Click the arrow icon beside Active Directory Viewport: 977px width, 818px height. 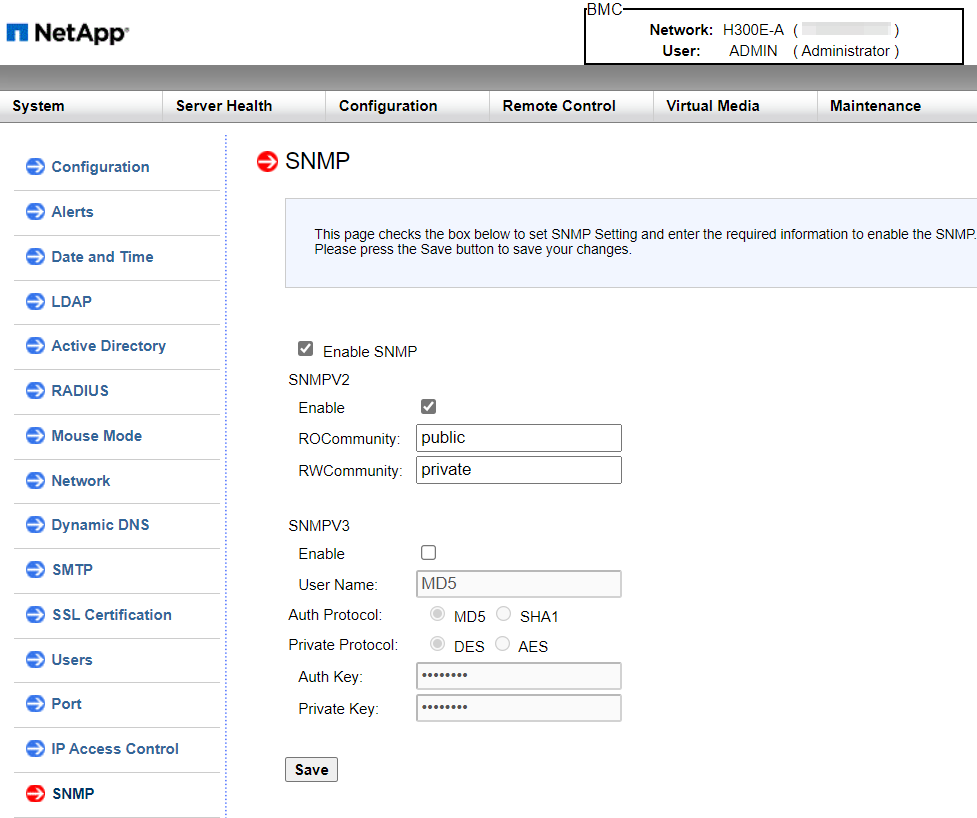point(36,346)
